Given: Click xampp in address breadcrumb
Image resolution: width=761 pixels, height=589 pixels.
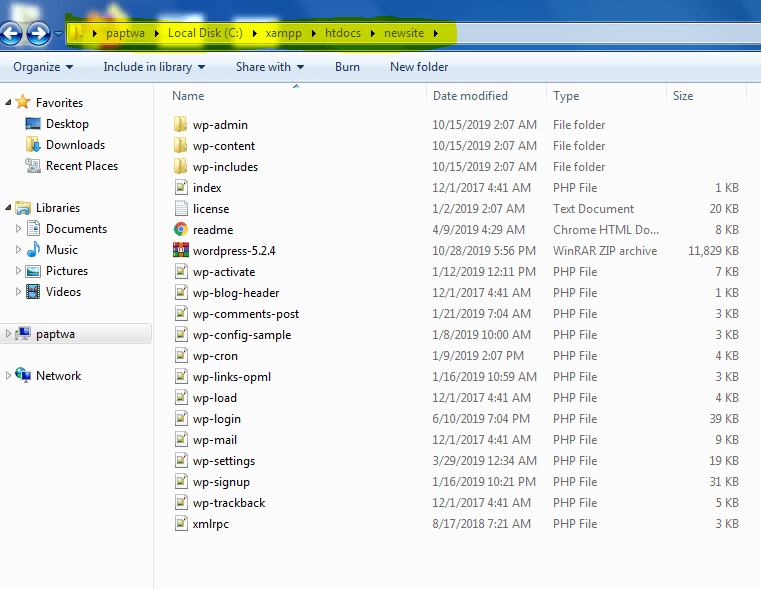Looking at the screenshot, I should pos(283,33).
